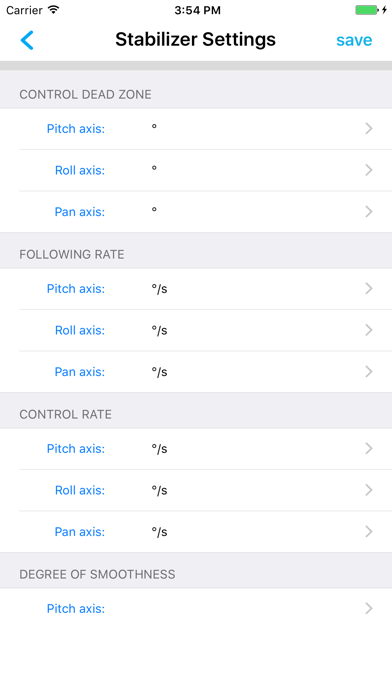Open Control Rate Pan axis chevron
392x696 pixels.
click(368, 532)
